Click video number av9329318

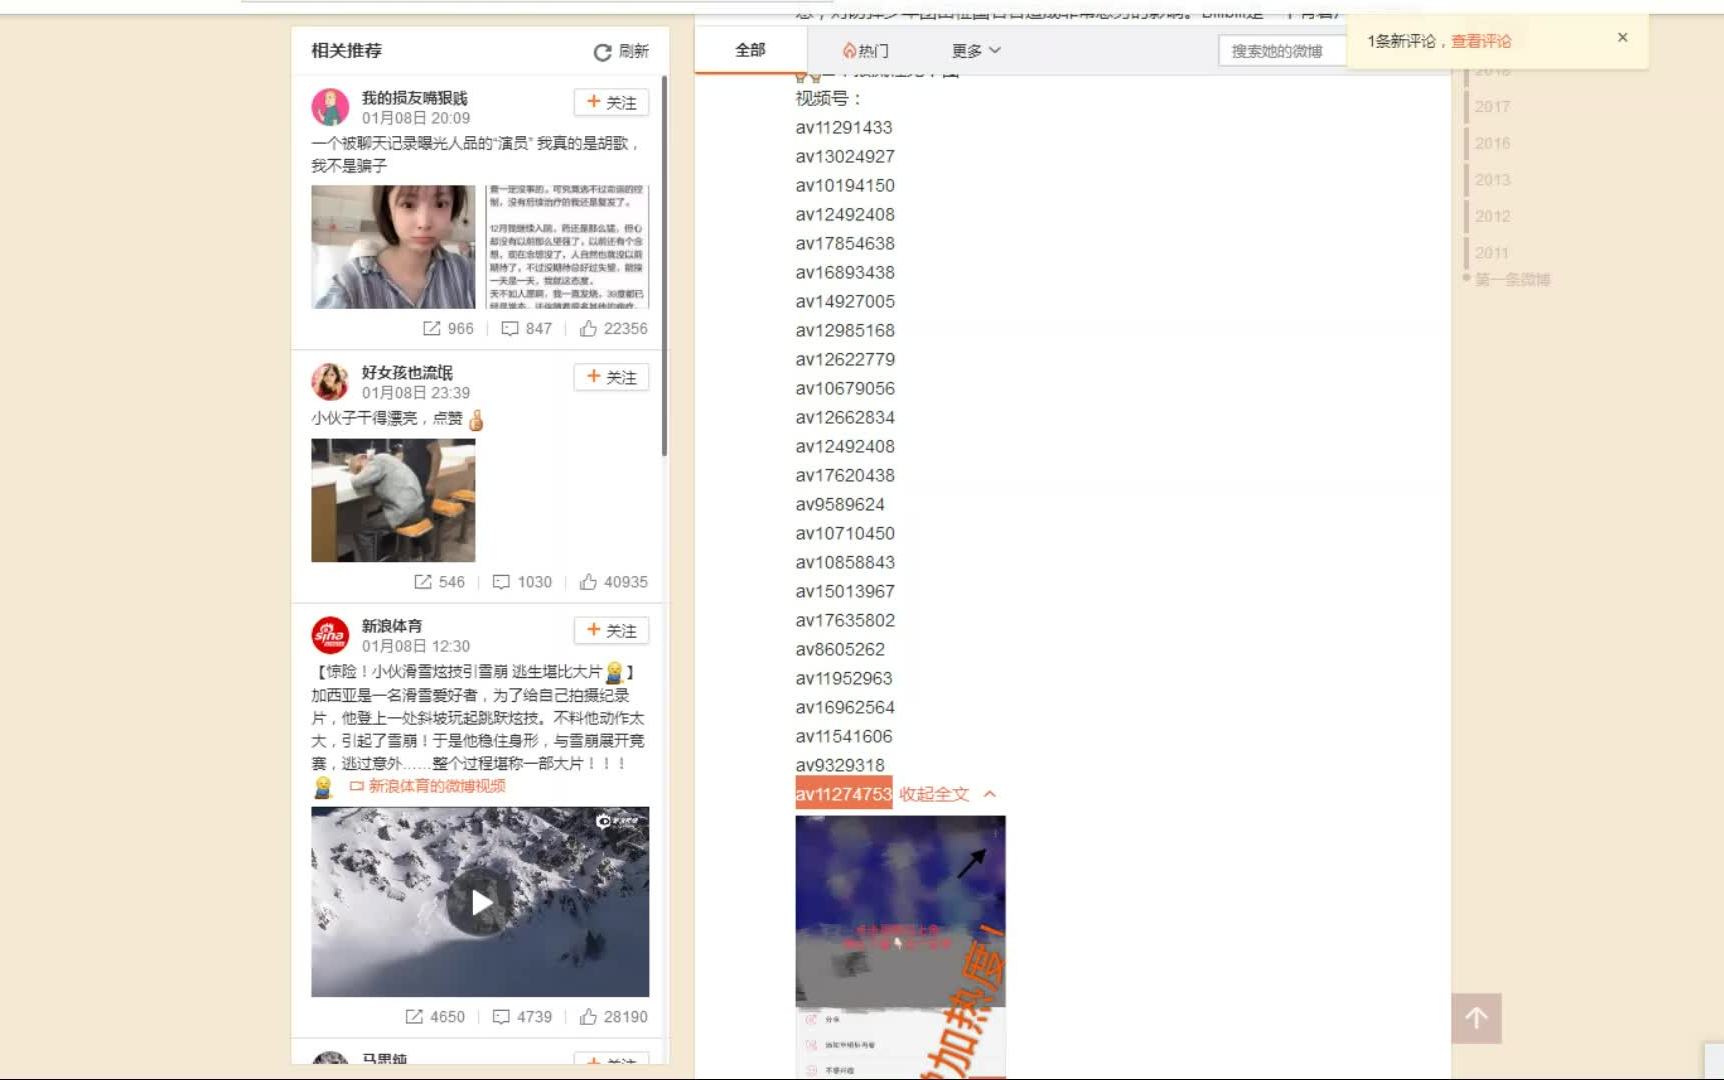click(840, 765)
